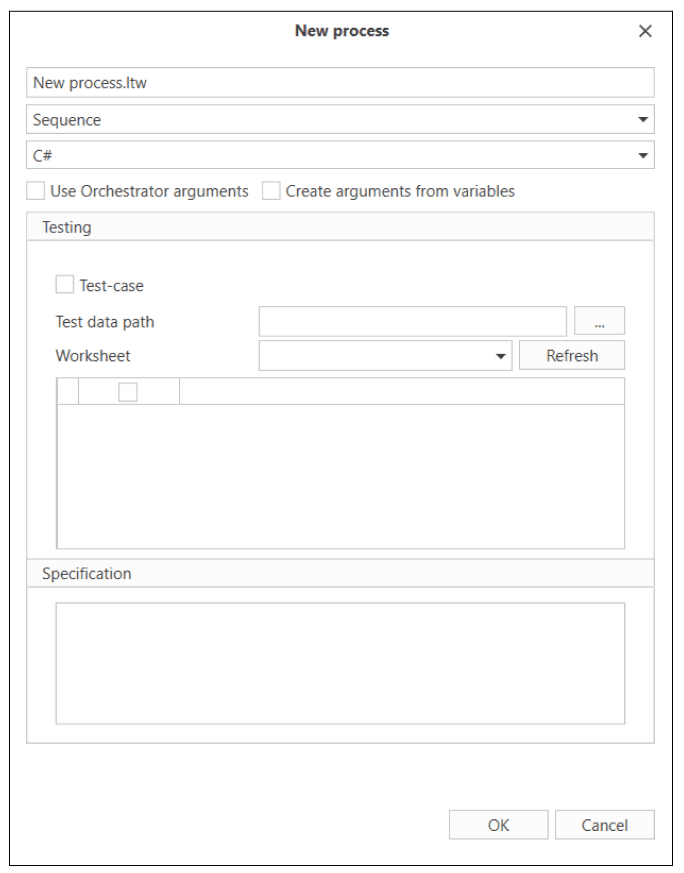Confirm with the OK button
The height and width of the screenshot is (873, 684).
click(498, 825)
